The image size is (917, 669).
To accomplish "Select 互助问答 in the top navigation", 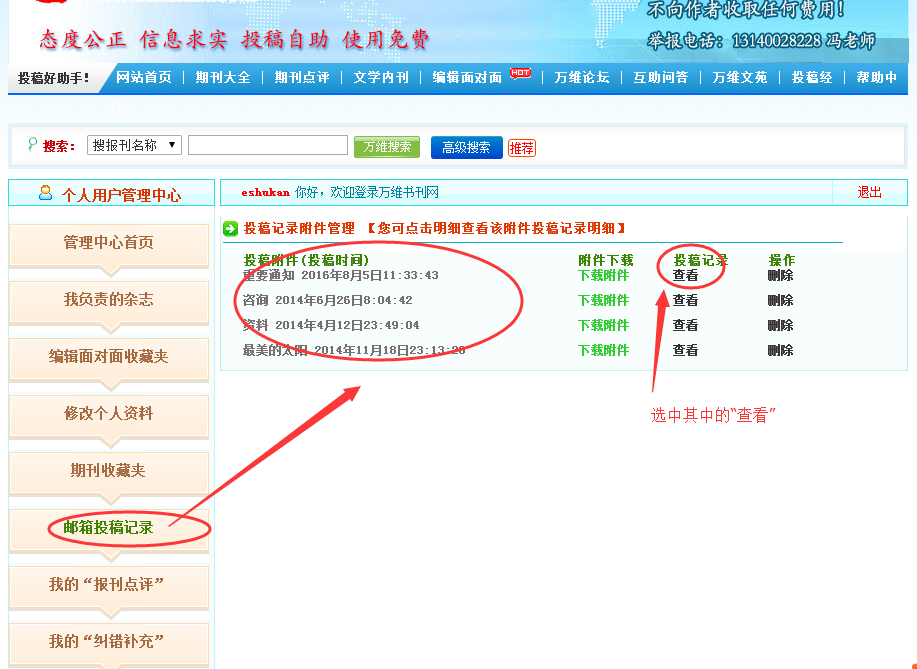I will (660, 78).
